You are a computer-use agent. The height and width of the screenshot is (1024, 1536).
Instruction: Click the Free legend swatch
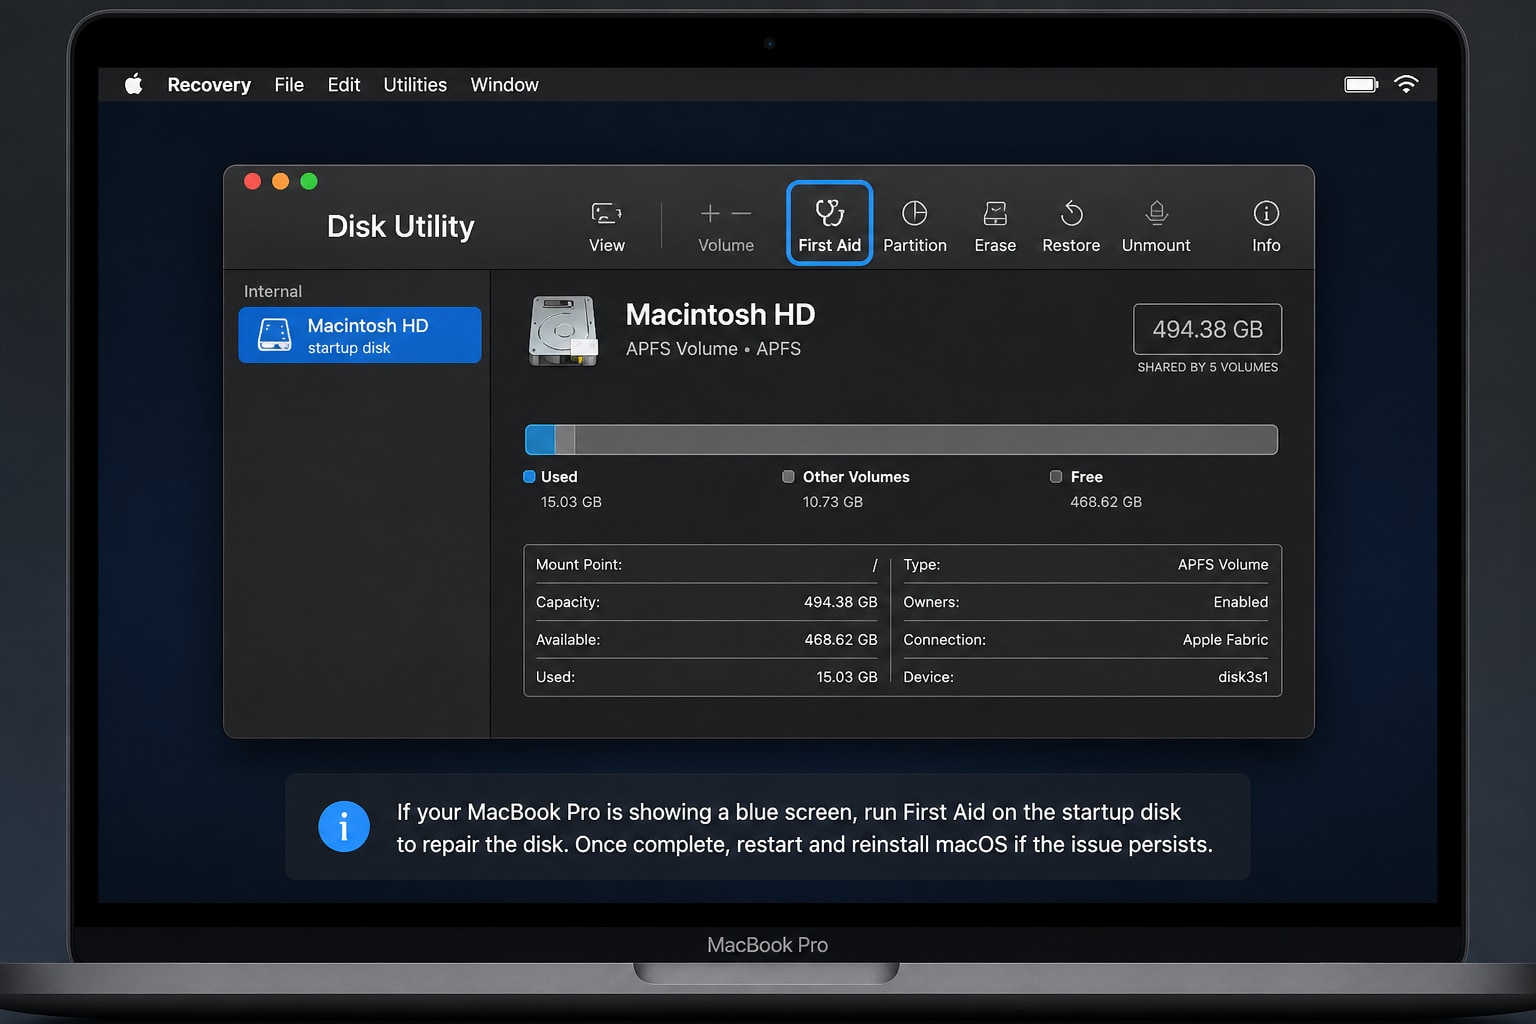[1056, 477]
